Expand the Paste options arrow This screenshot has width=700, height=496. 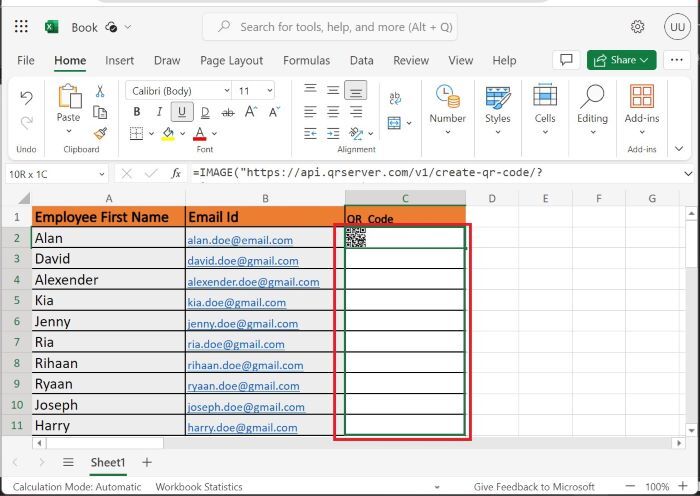[69, 131]
